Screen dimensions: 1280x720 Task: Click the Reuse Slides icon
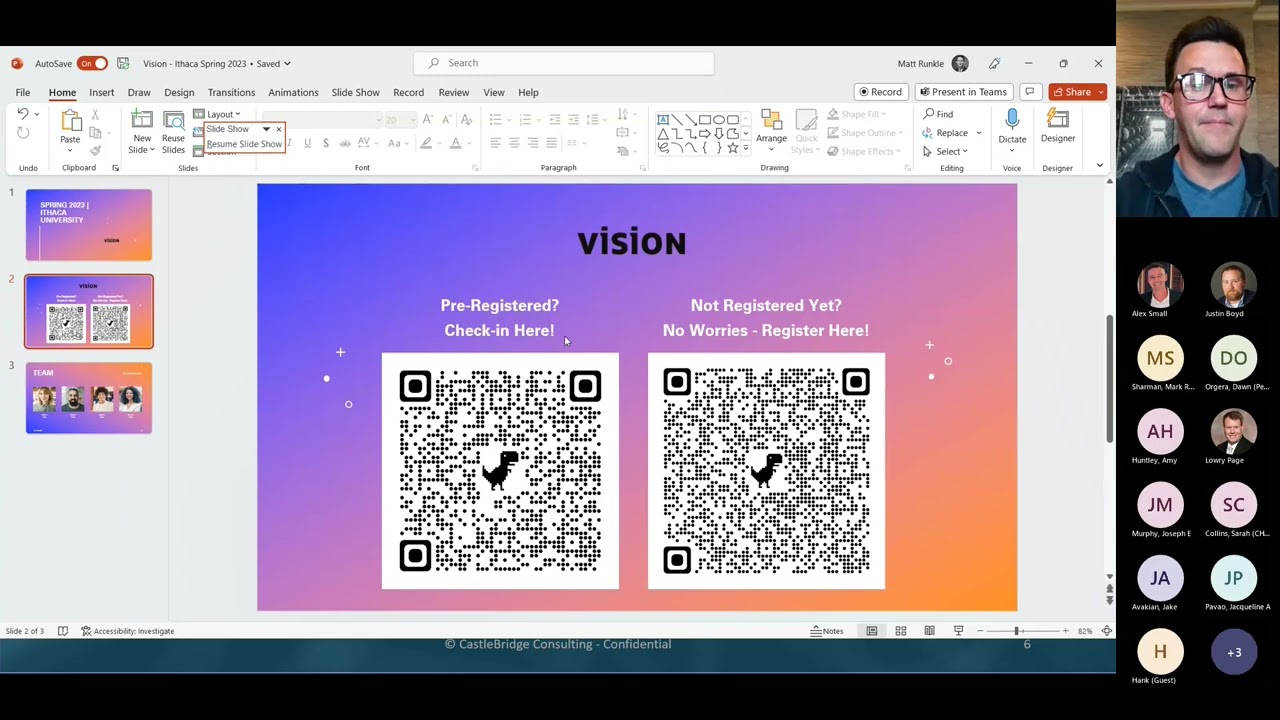point(174,122)
